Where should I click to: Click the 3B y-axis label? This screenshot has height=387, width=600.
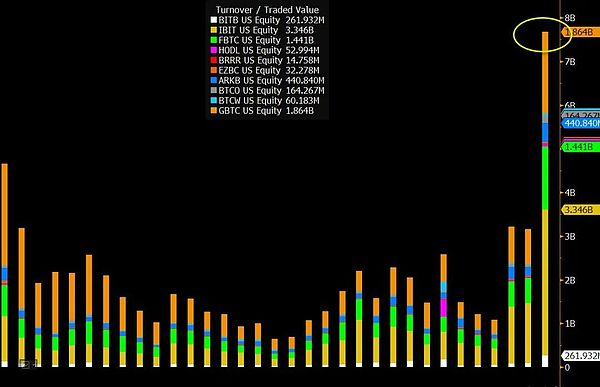point(570,237)
